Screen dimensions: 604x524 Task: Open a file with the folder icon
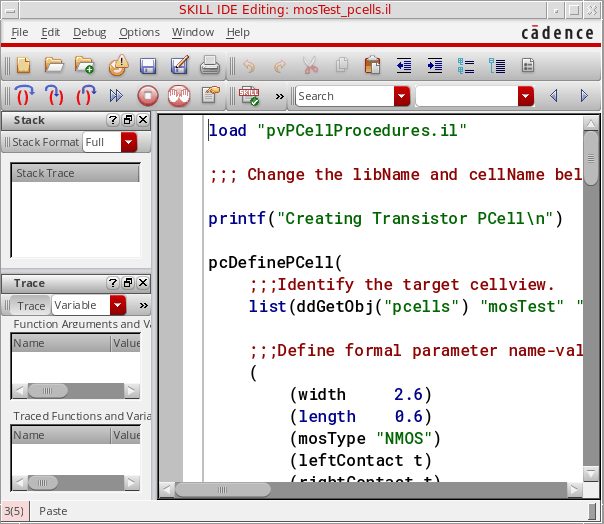[54, 65]
